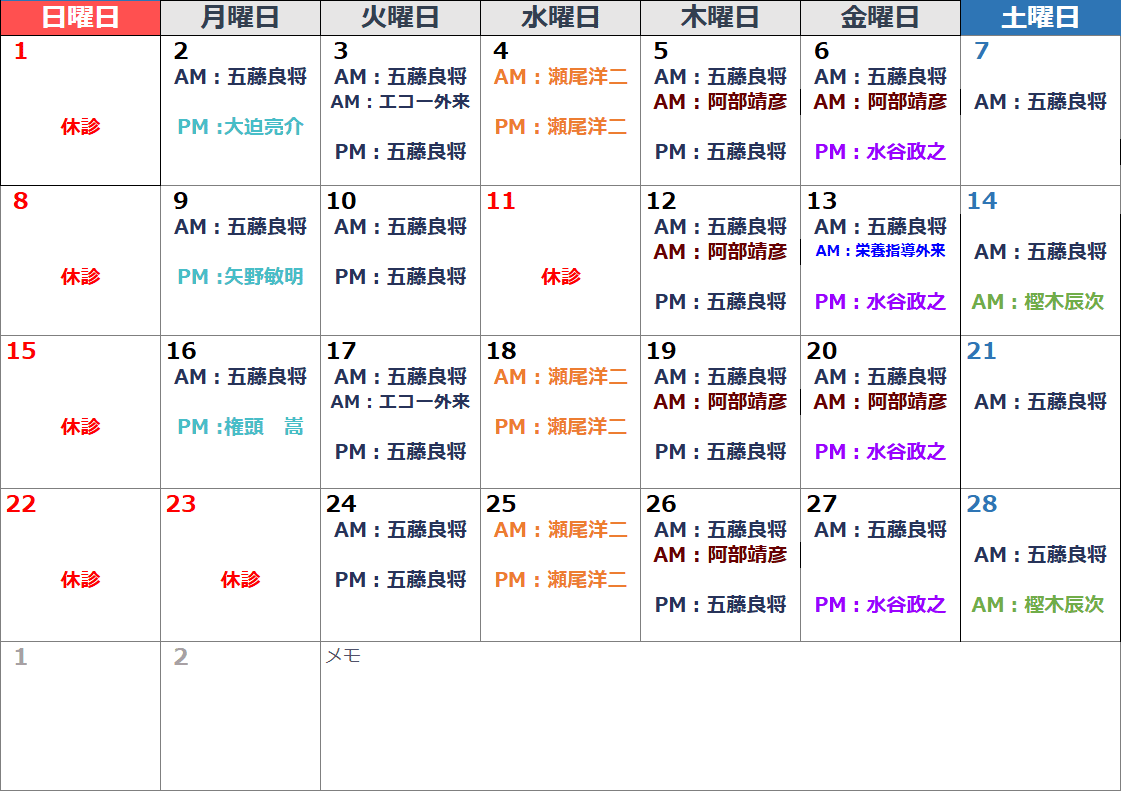Image resolution: width=1121 pixels, height=791 pixels.
Task: Click the 水曜日 header cell
Action: [x=560, y=18]
